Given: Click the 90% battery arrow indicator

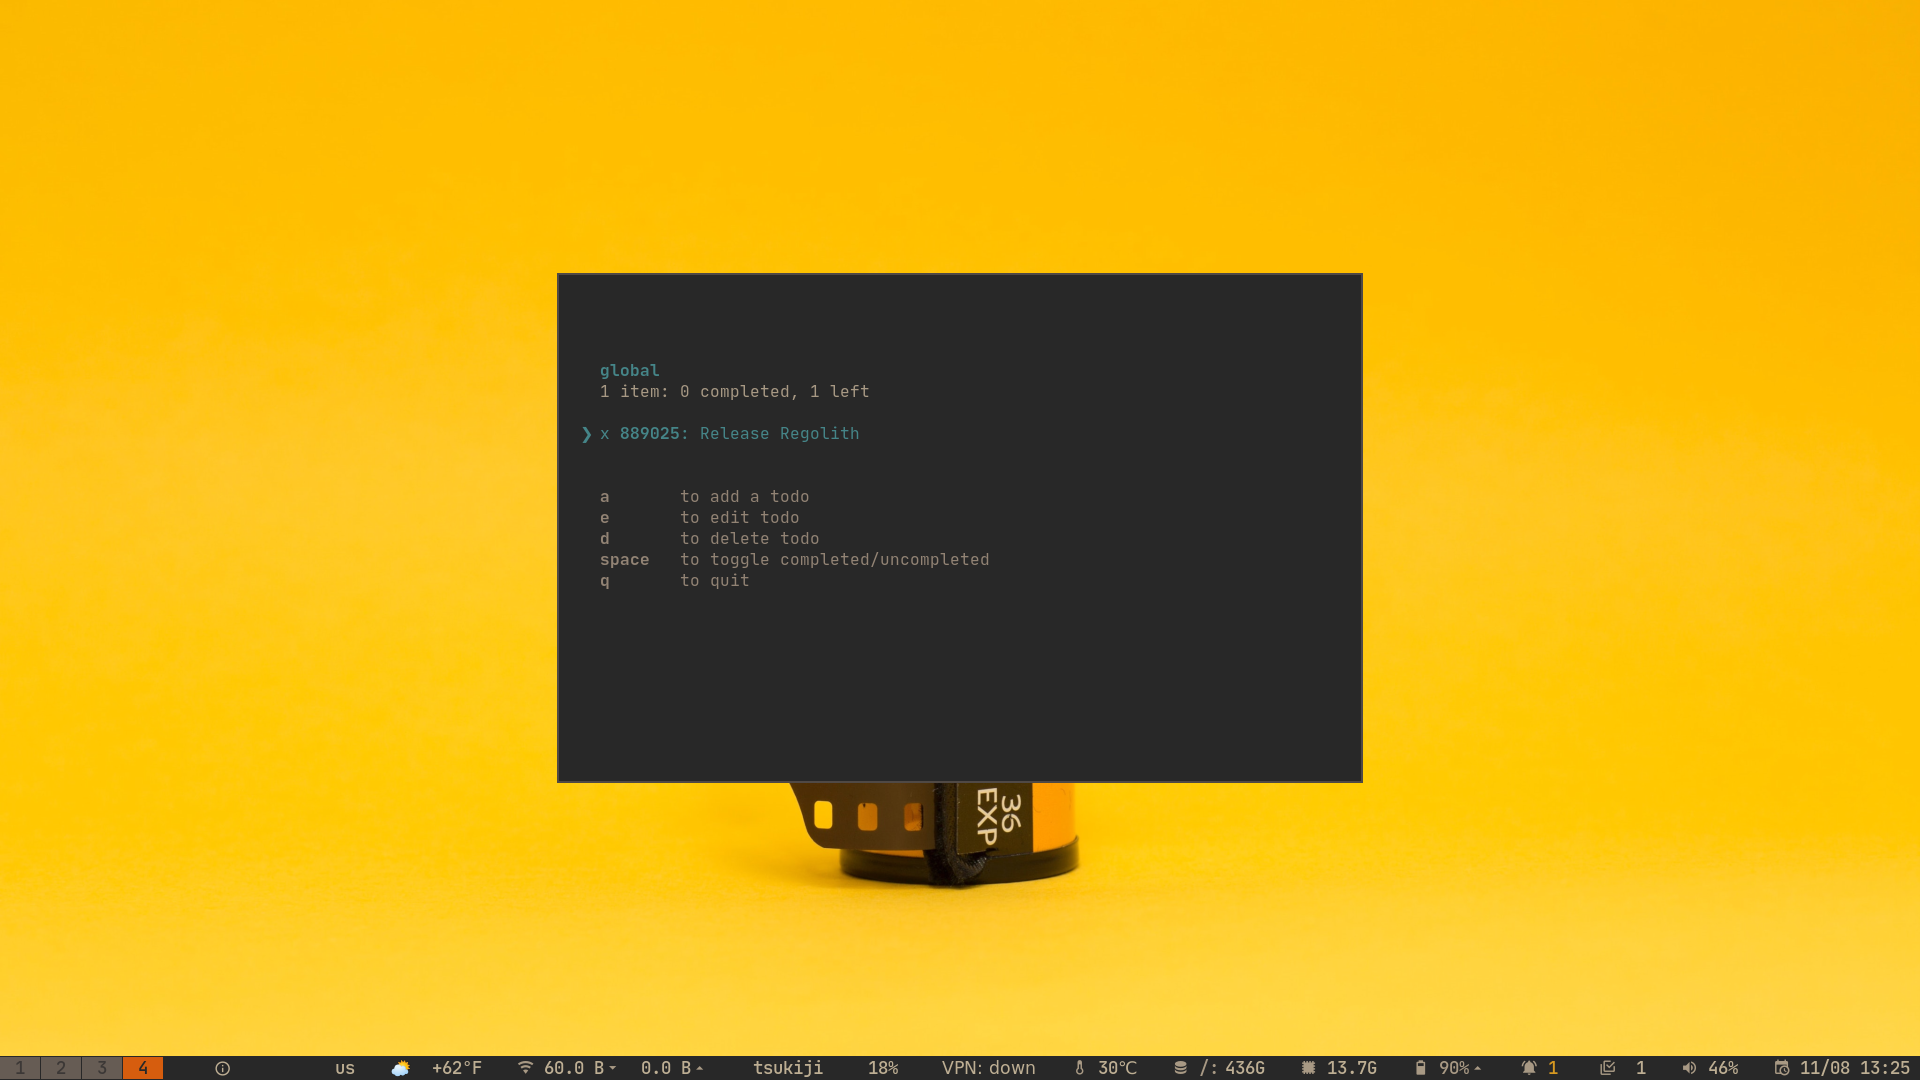Looking at the screenshot, I should [1477, 1068].
